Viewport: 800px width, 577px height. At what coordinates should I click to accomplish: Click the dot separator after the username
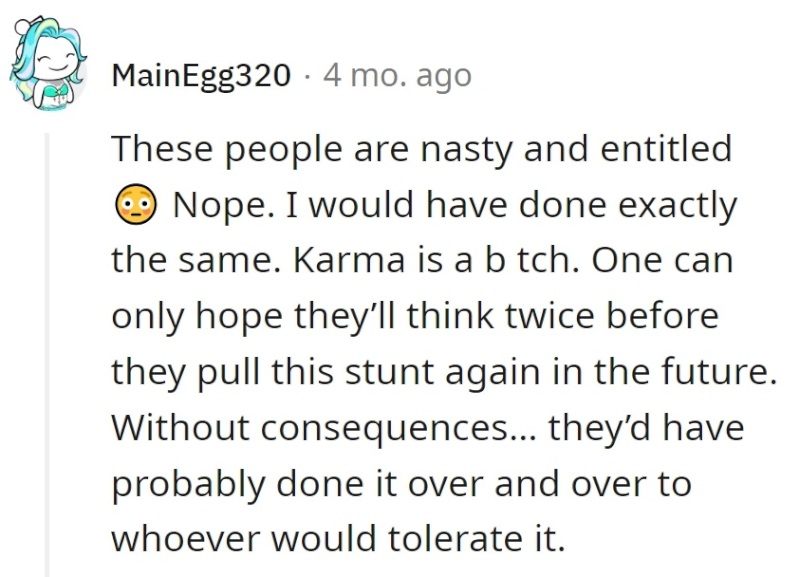(x=307, y=77)
